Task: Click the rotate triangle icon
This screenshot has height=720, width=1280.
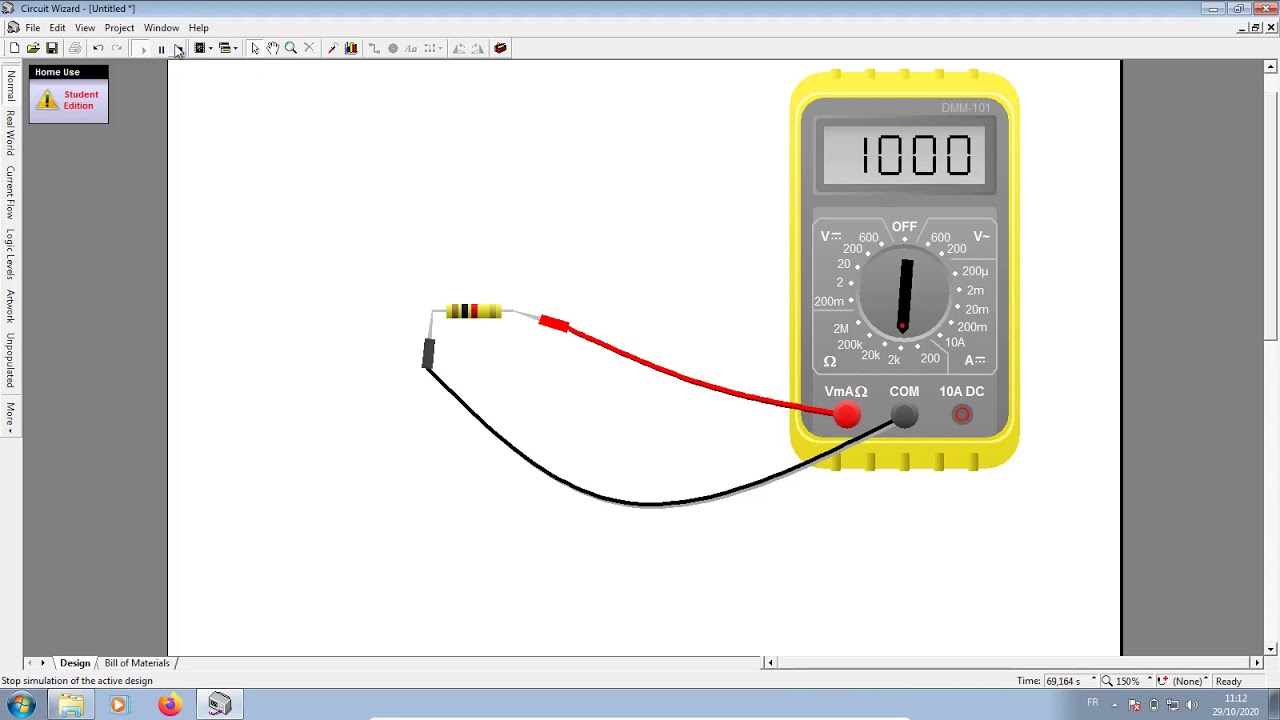Action: (x=477, y=48)
